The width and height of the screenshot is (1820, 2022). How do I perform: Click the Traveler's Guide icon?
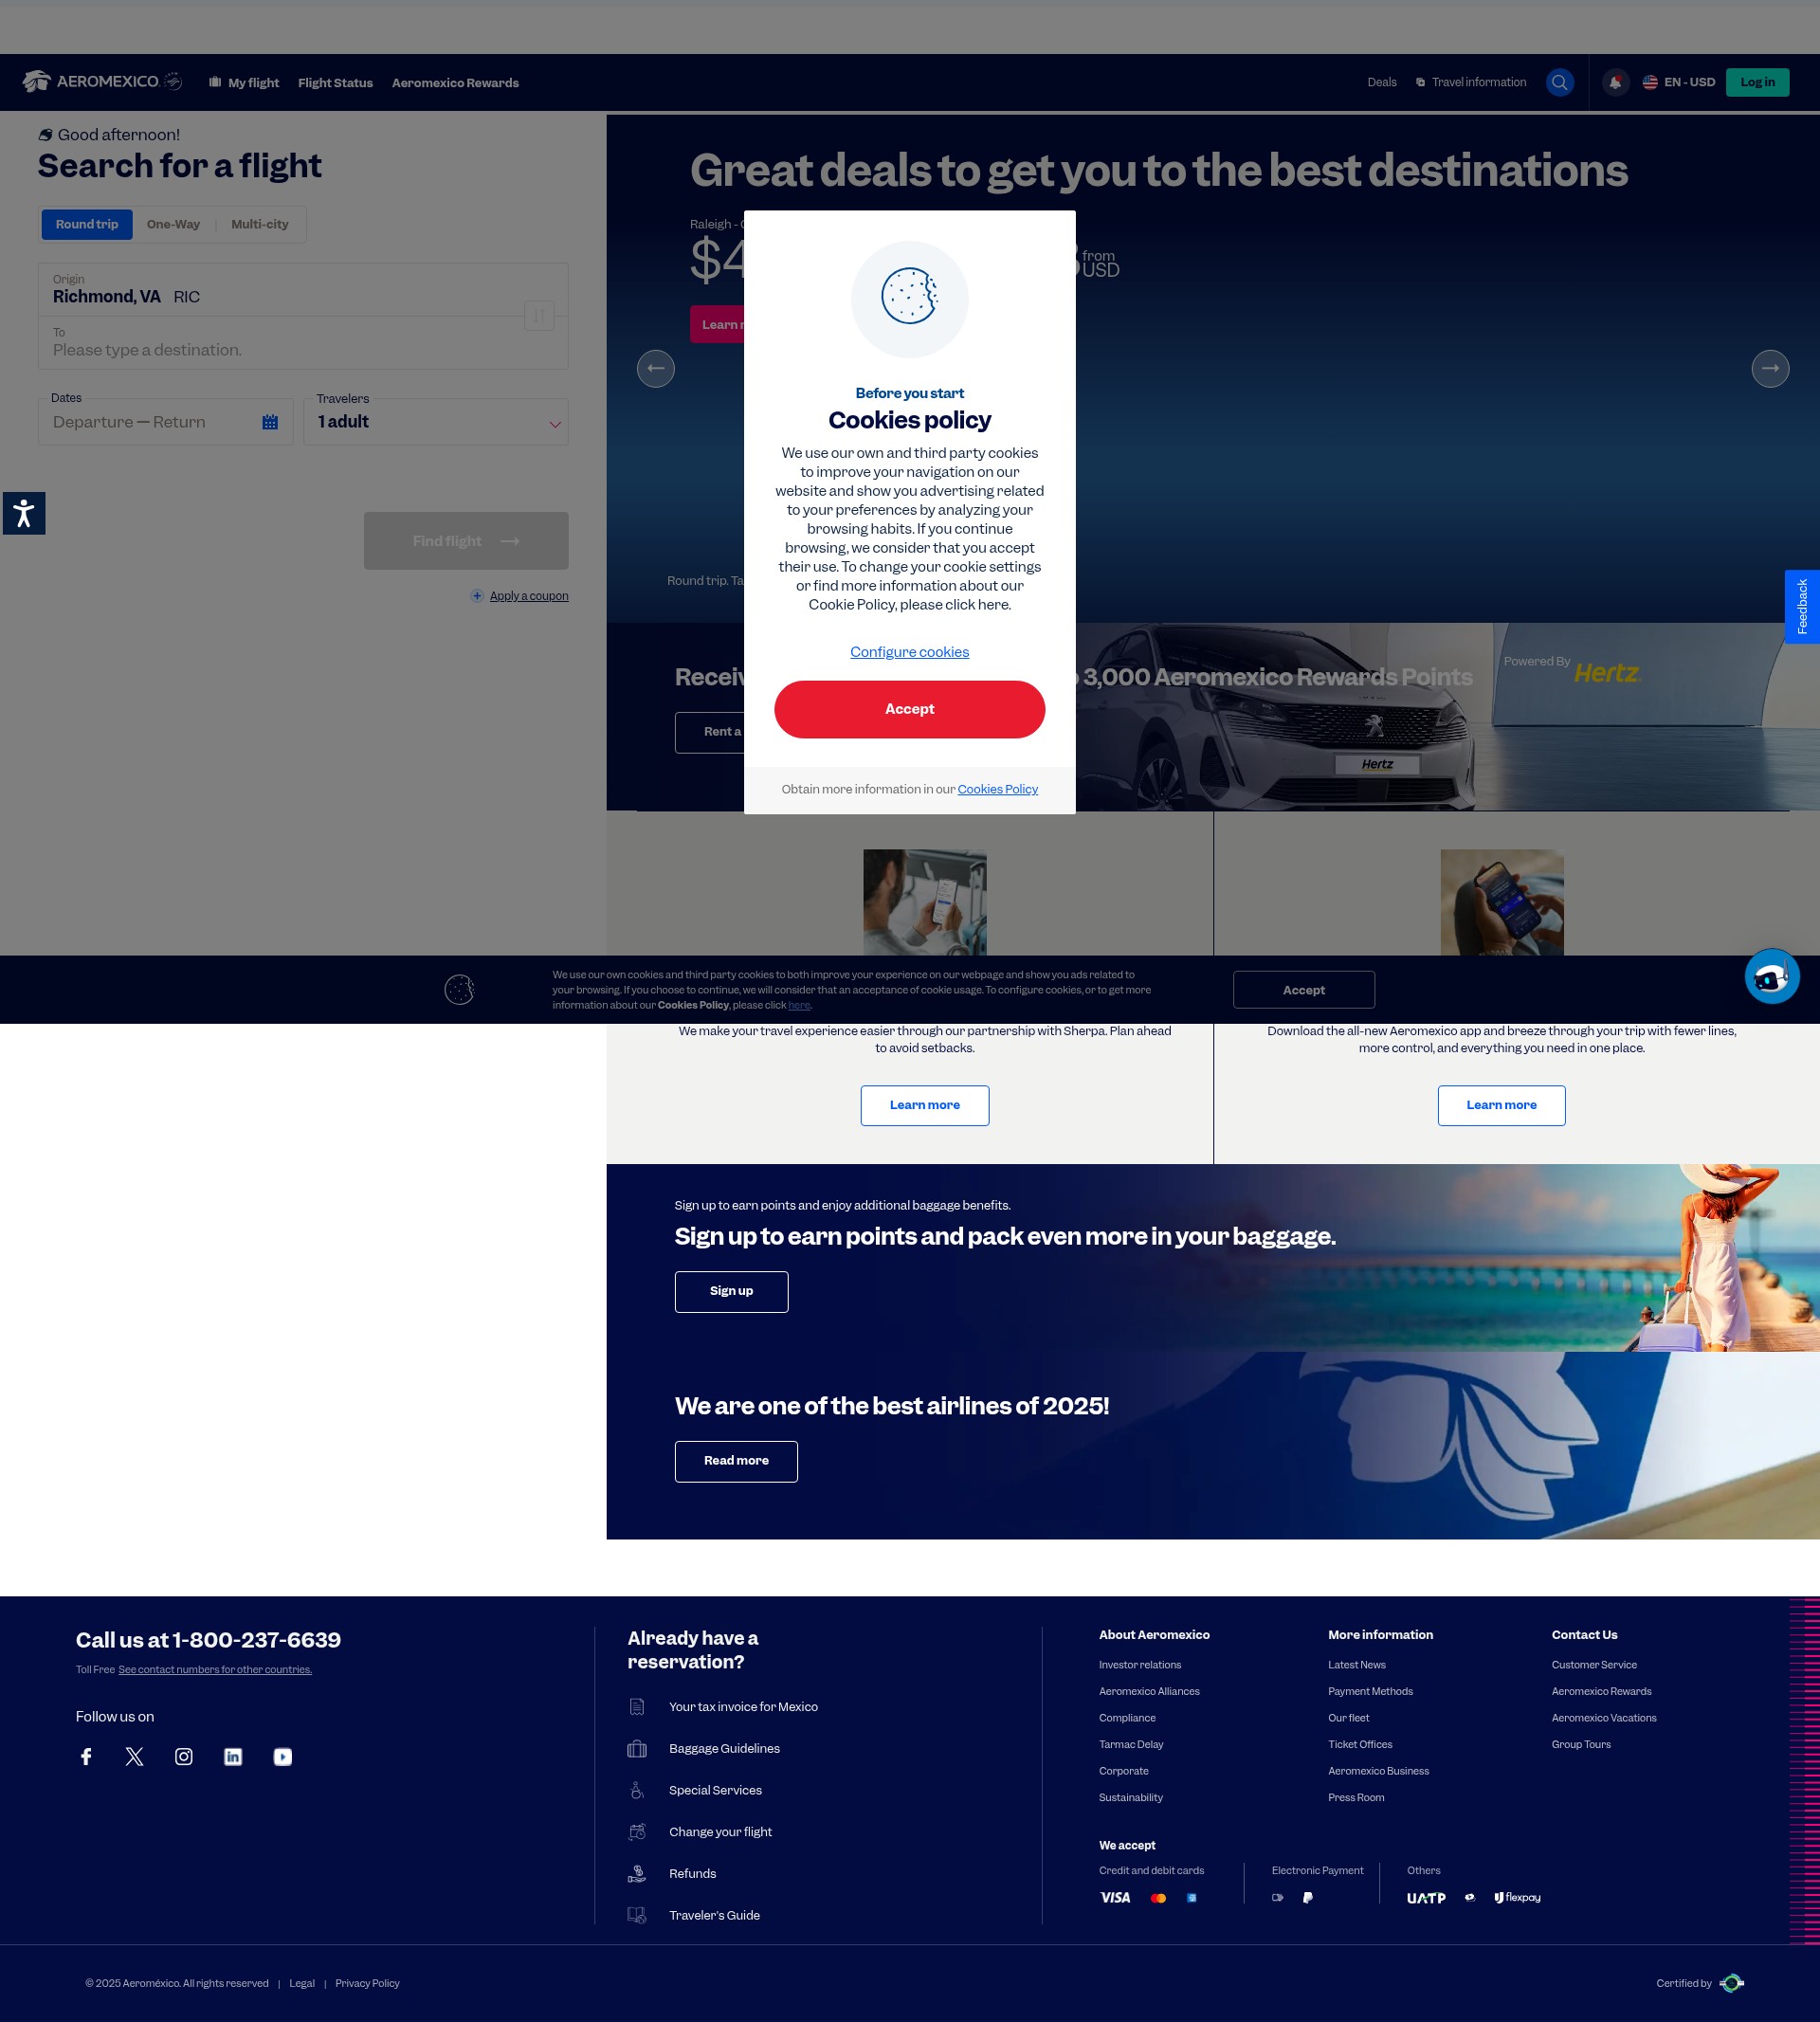click(x=637, y=1915)
